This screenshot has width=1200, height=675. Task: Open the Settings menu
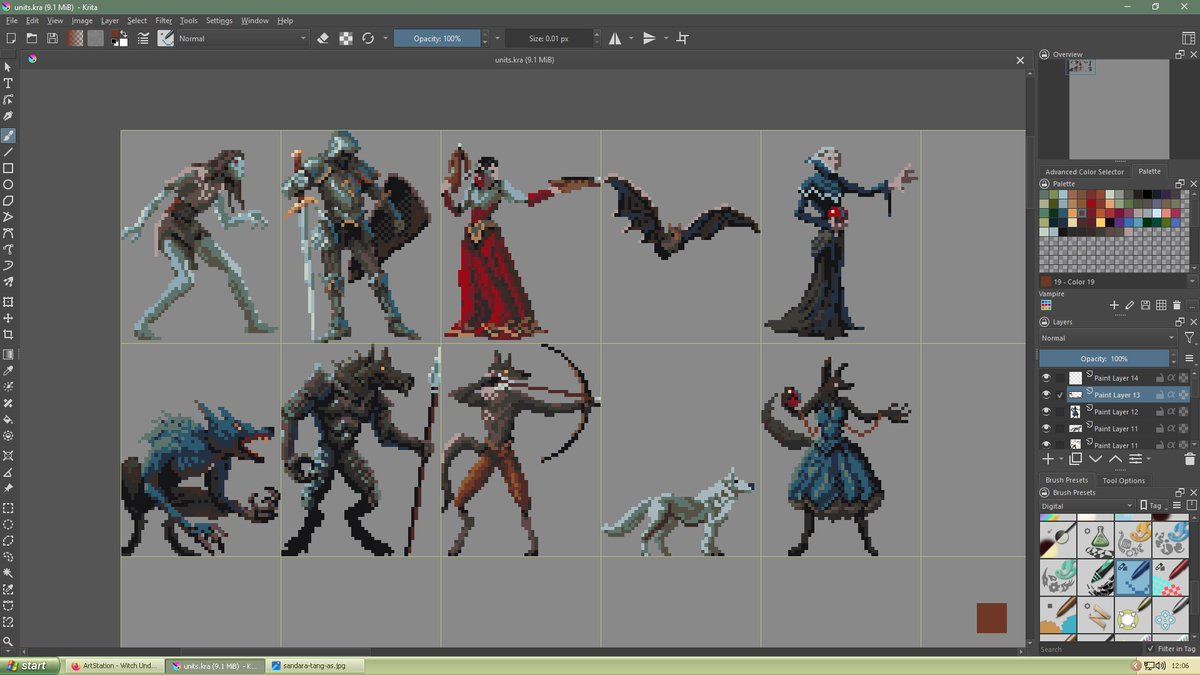(x=219, y=20)
